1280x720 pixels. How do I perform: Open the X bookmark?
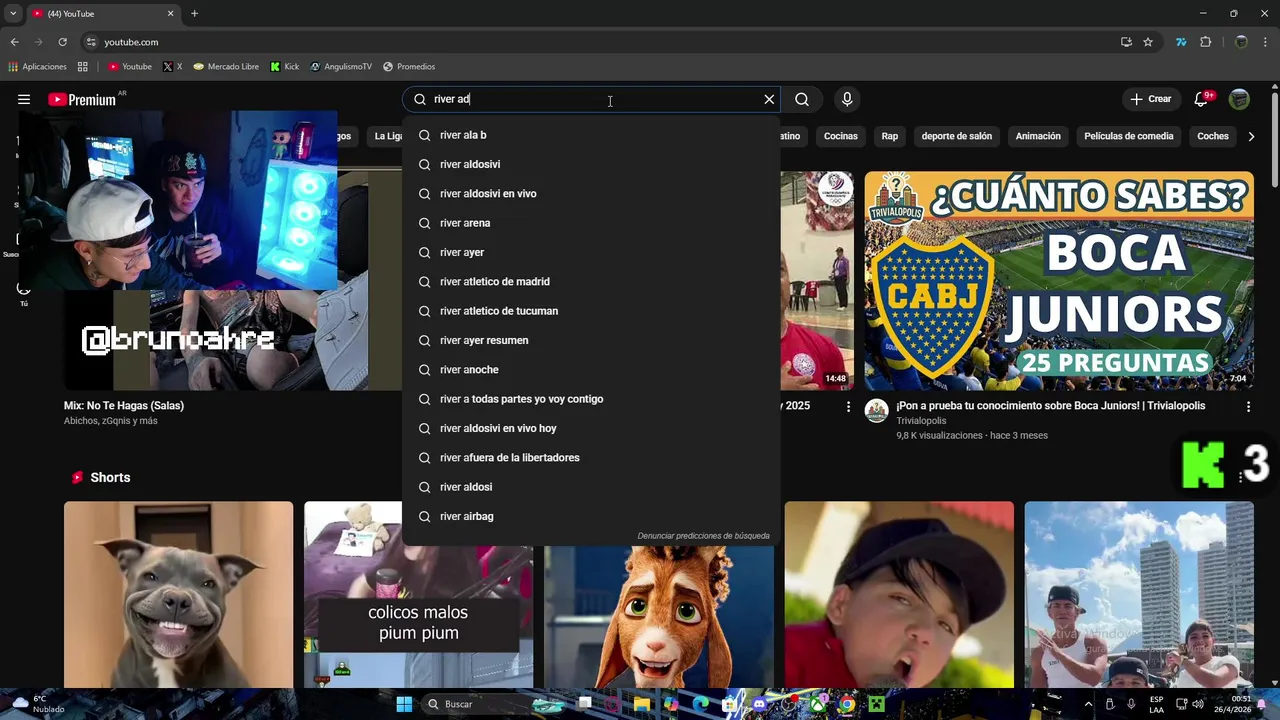pos(173,67)
